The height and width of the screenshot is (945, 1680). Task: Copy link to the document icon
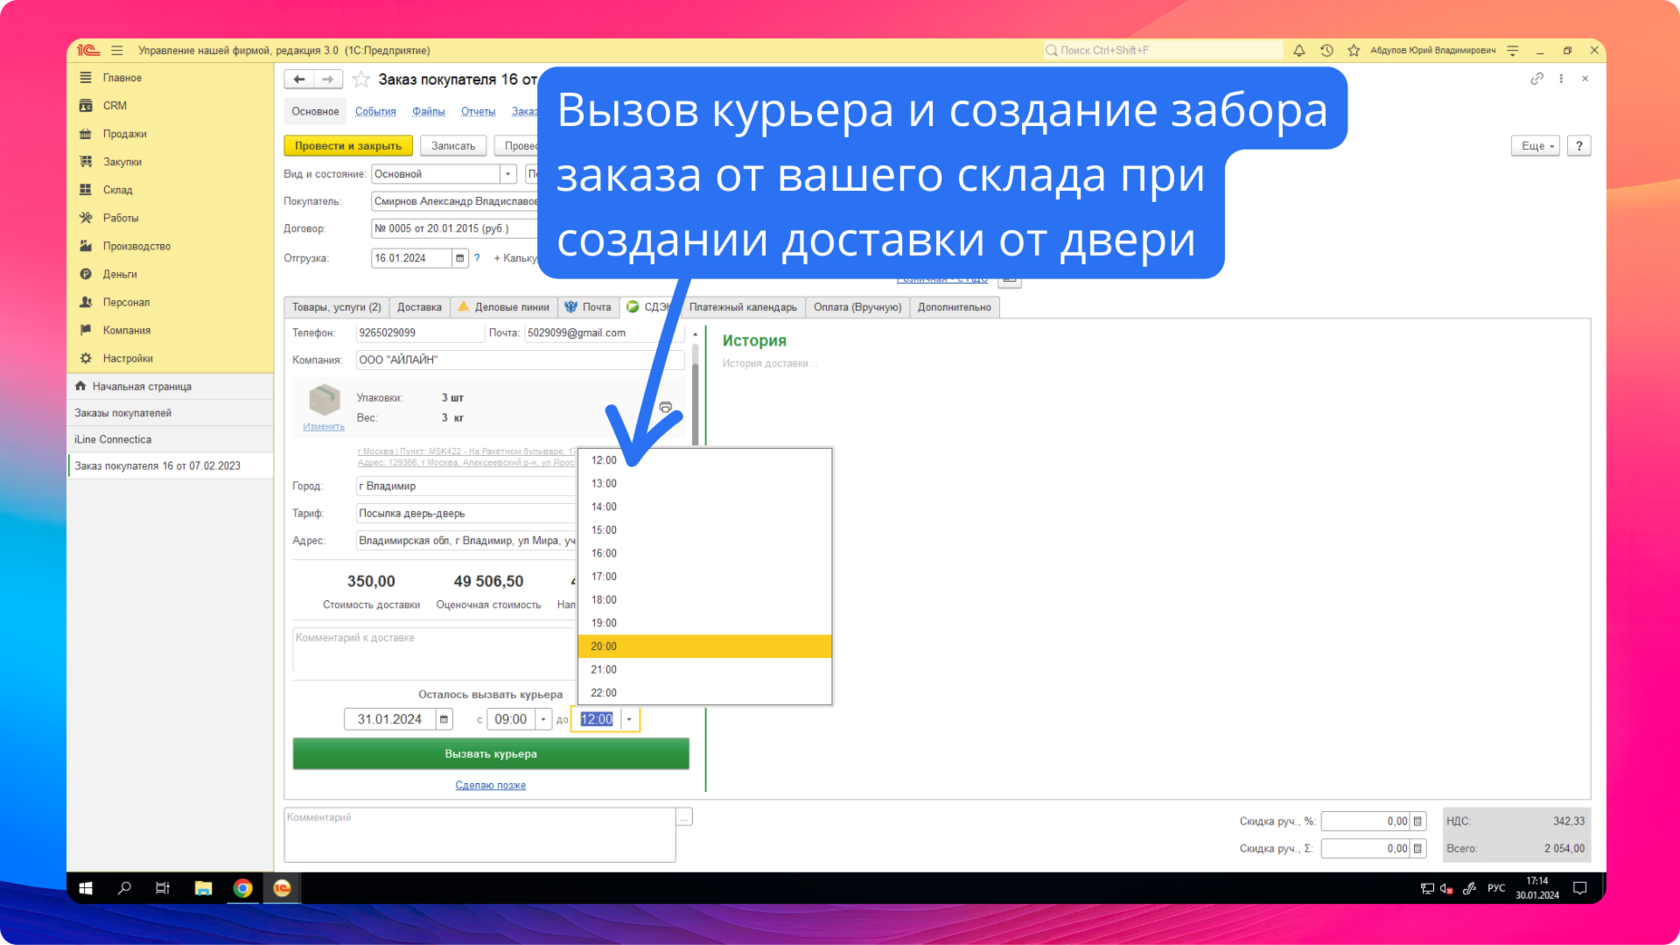(1537, 79)
